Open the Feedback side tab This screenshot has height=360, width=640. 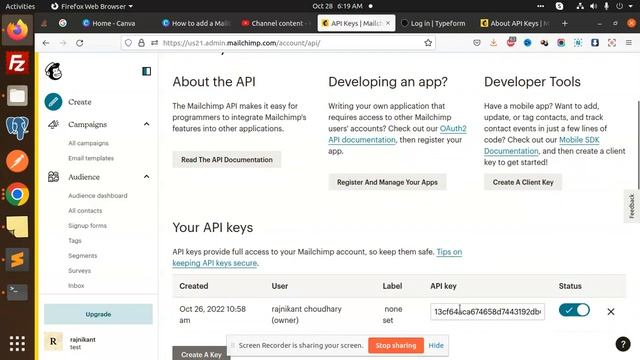click(x=631, y=206)
